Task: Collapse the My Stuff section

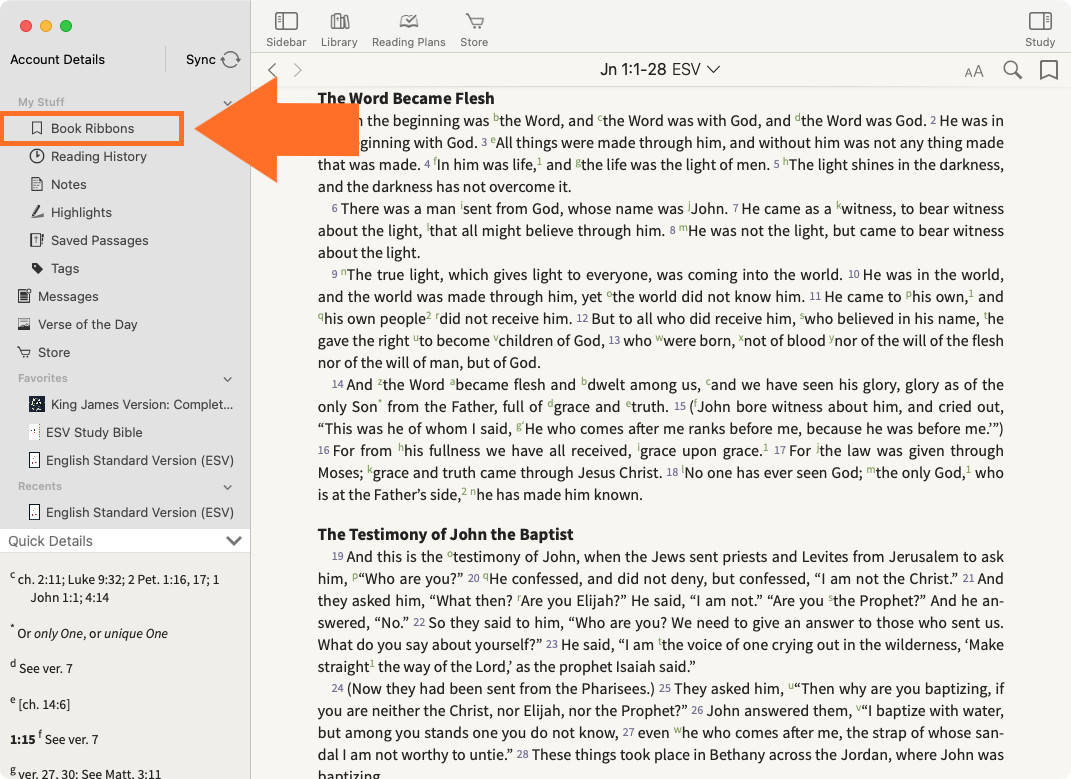Action: pos(227,102)
